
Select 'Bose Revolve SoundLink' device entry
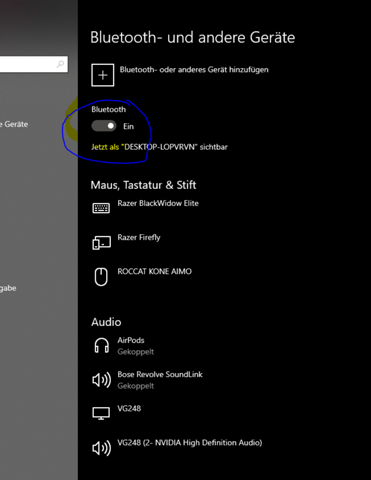point(160,374)
